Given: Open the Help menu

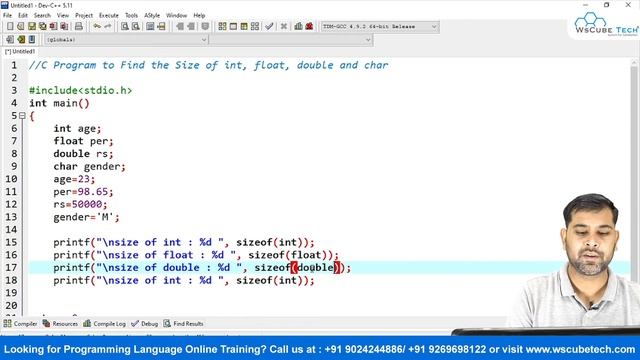Looking at the screenshot, I should coord(199,15).
